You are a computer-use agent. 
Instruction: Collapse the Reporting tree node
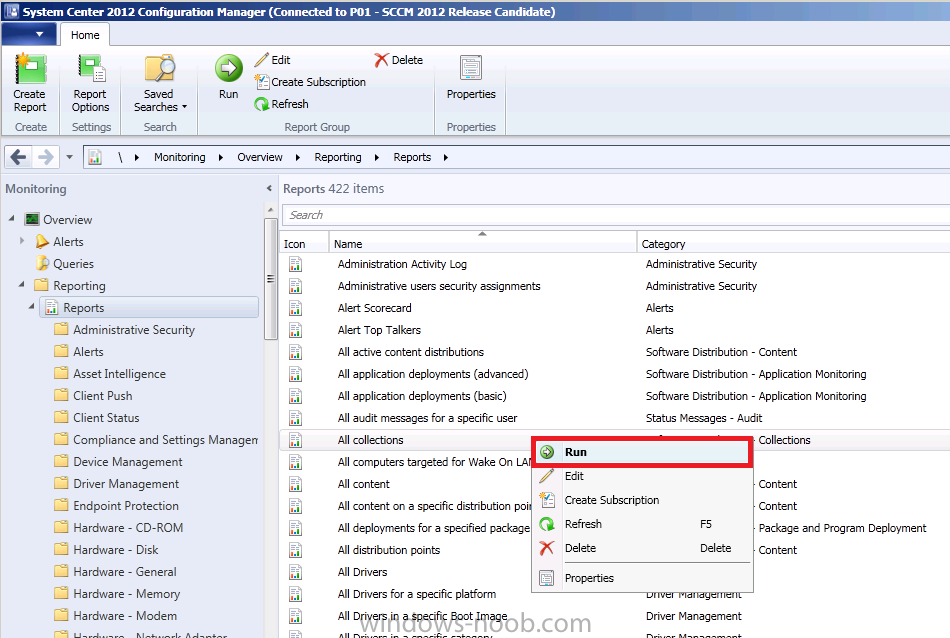click(x=22, y=284)
